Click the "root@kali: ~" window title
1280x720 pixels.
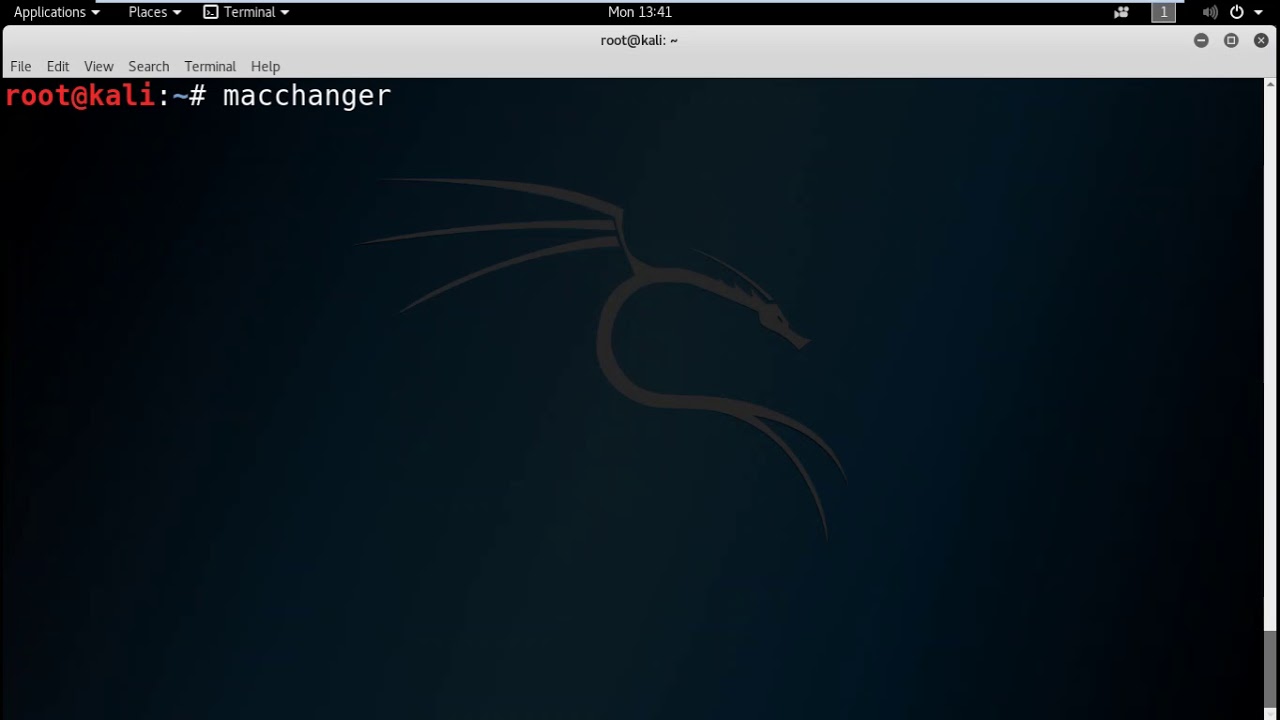point(639,40)
